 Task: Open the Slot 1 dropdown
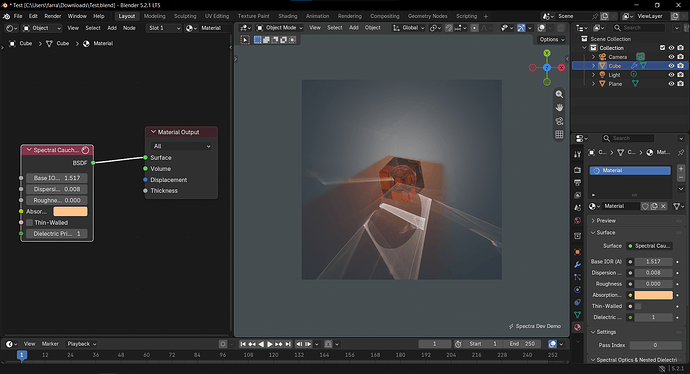point(164,28)
